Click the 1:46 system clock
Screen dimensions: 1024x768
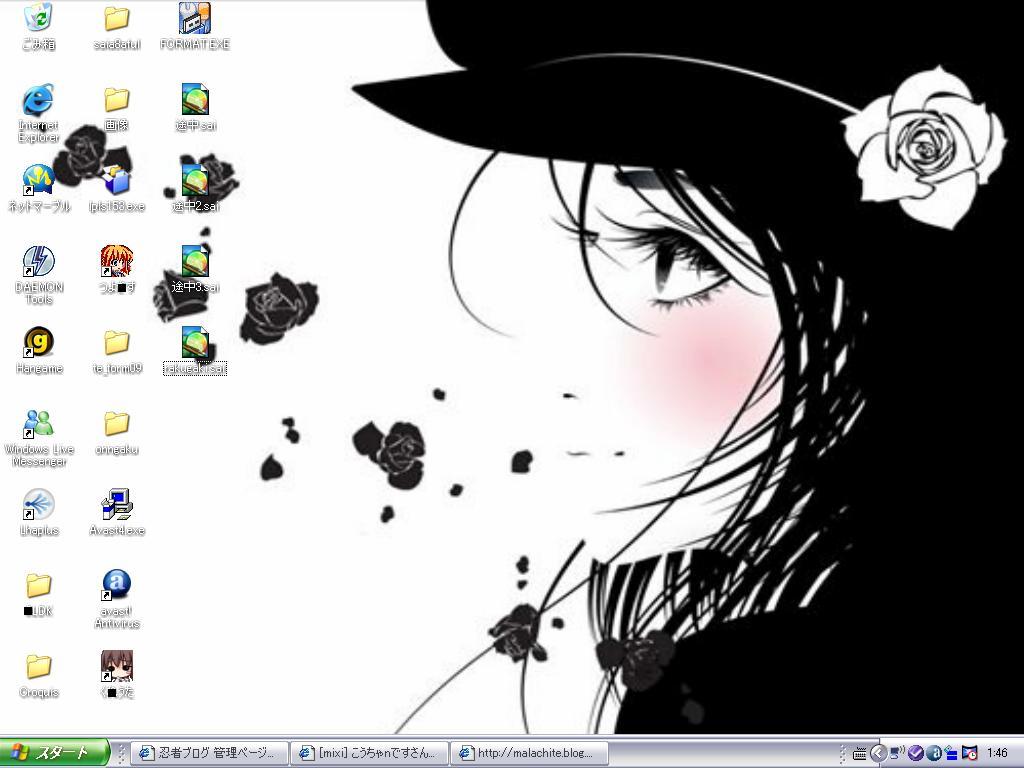point(997,754)
